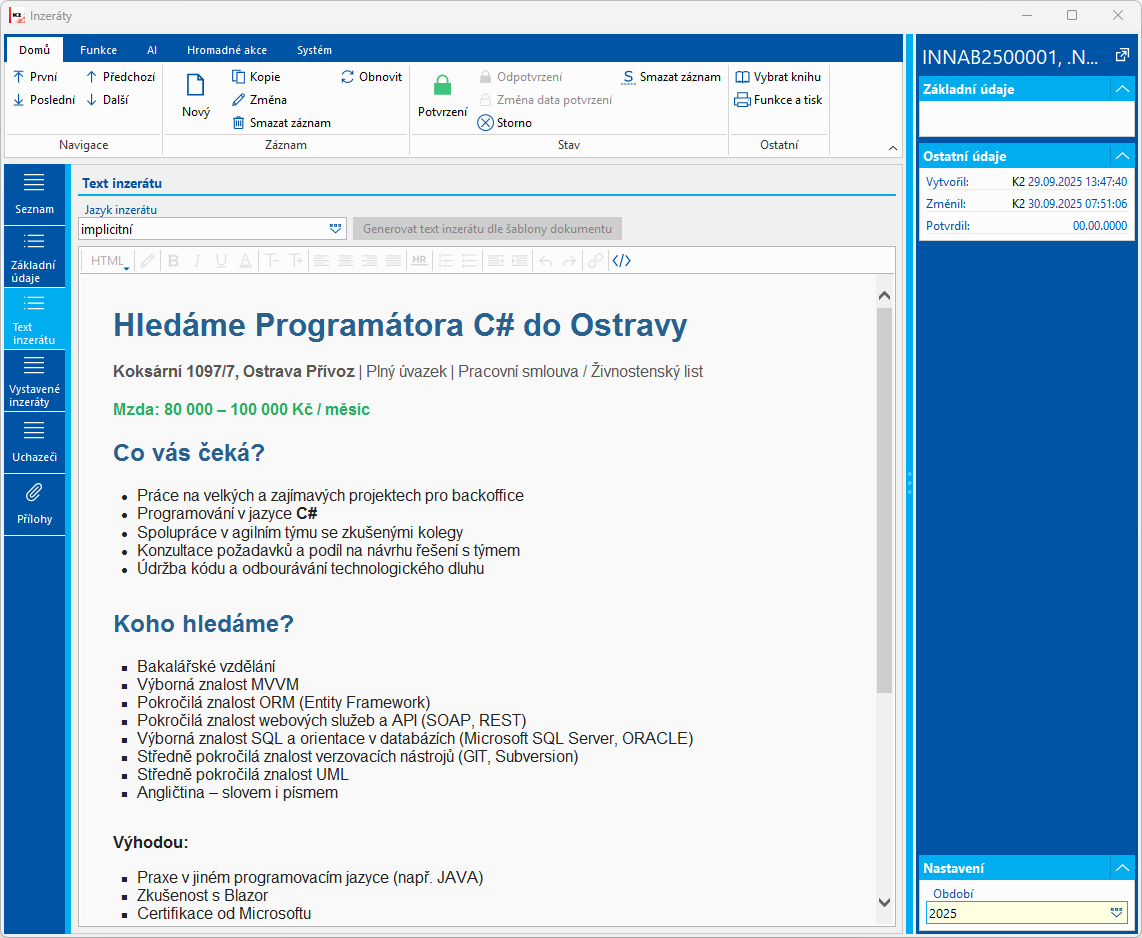Insert a bulleted list
The width and height of the screenshot is (1142, 938).
(470, 261)
